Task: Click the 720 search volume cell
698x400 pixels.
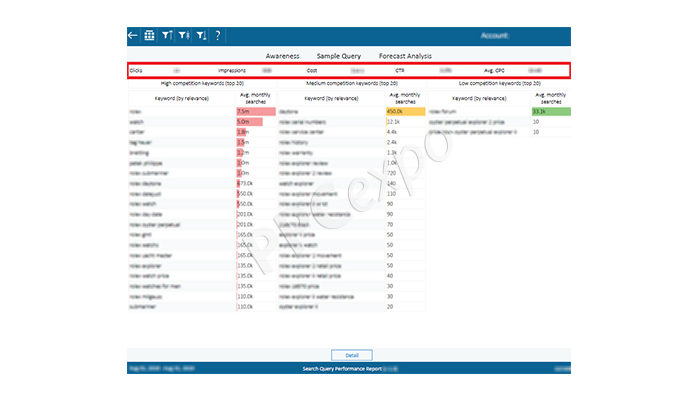Action: click(x=406, y=173)
